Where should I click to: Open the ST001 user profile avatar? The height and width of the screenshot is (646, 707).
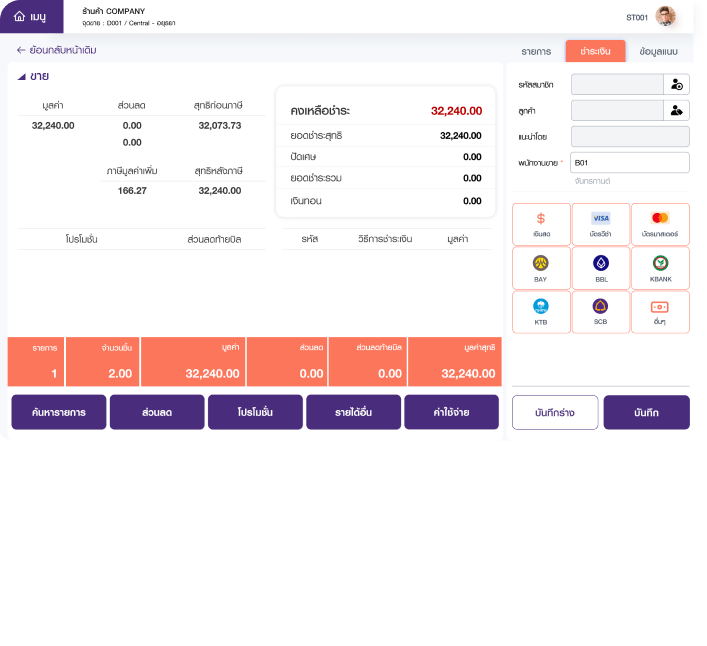666,17
